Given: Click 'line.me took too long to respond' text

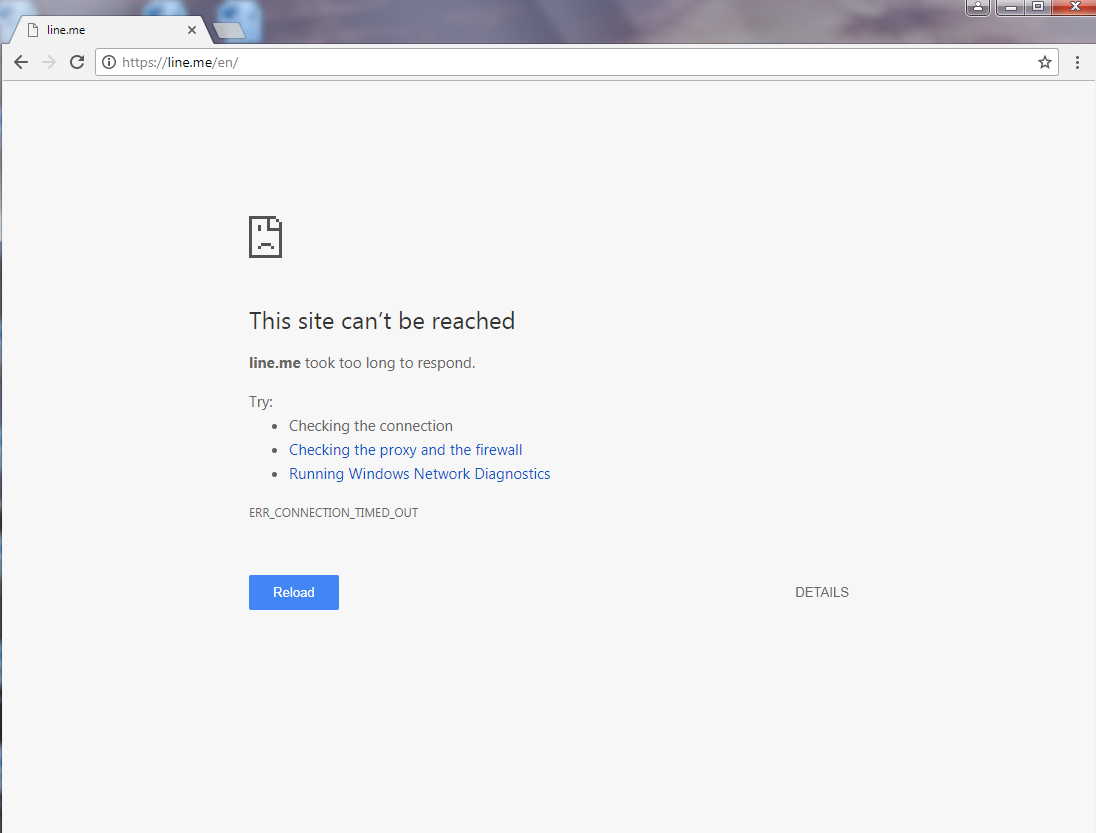Looking at the screenshot, I should (x=362, y=363).
